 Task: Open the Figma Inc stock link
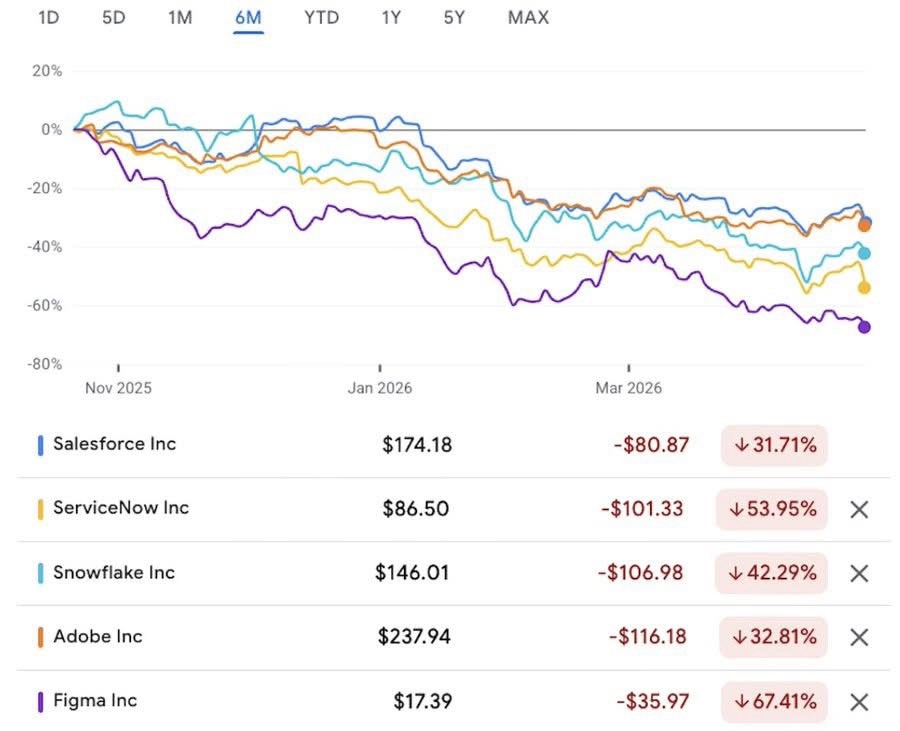point(95,701)
